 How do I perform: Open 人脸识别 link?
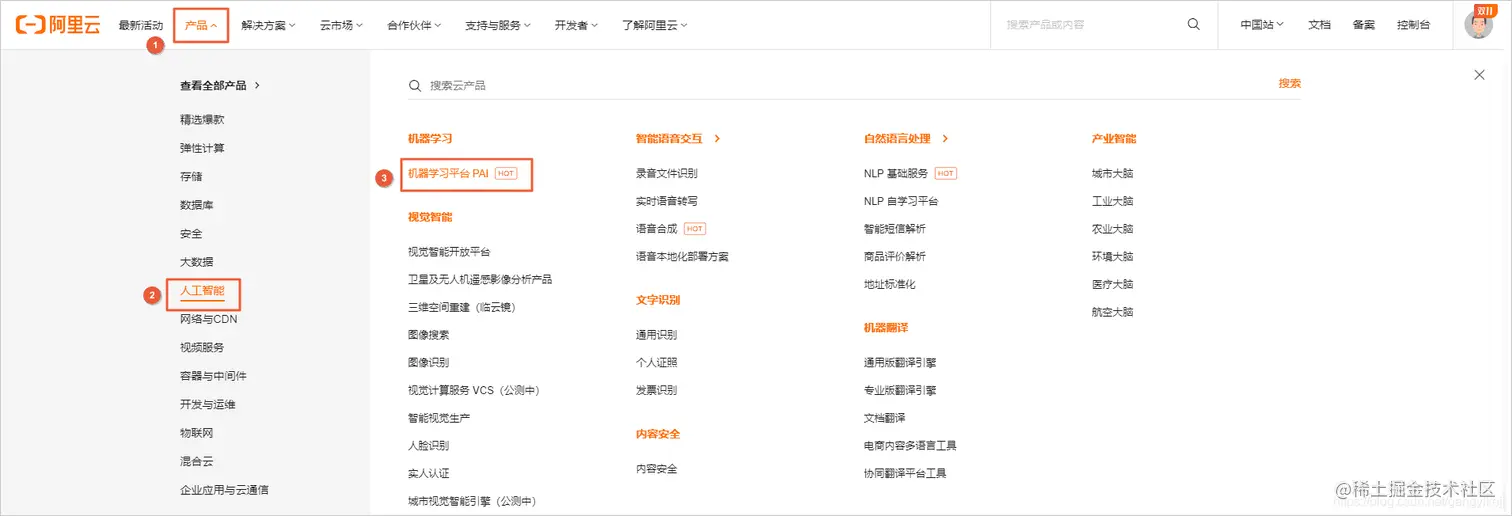pos(428,445)
